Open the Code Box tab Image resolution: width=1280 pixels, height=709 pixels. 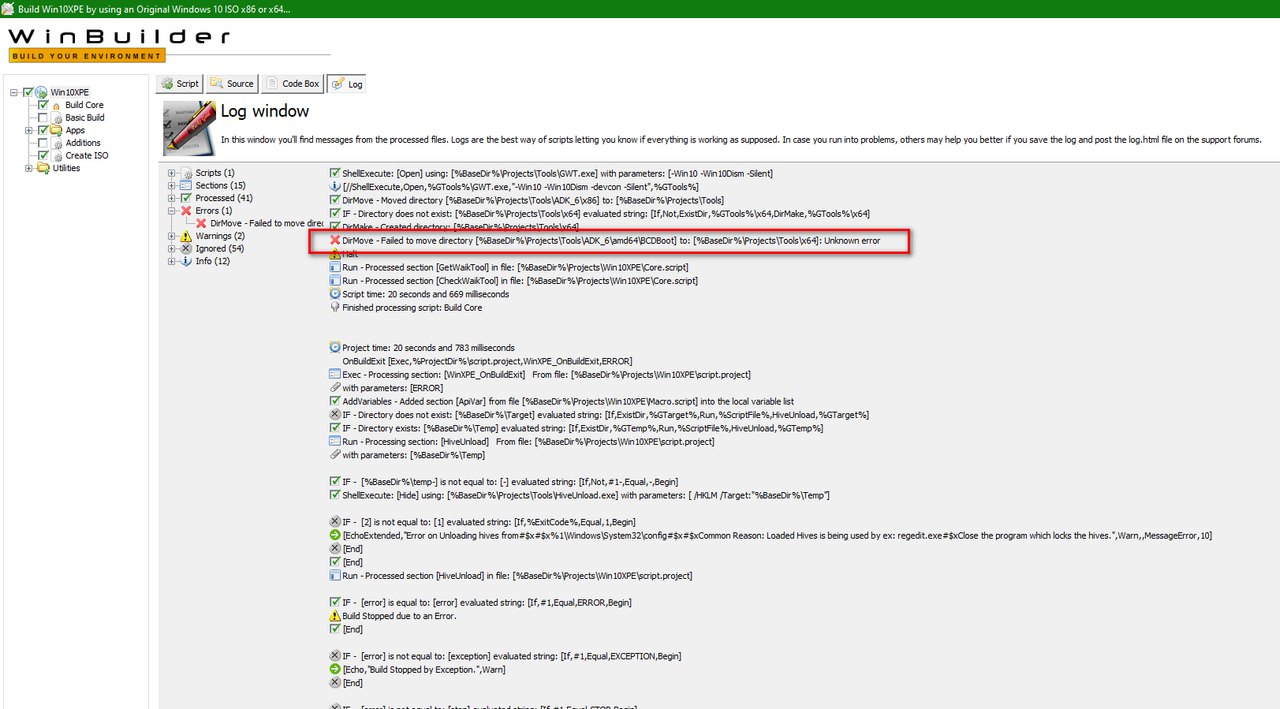tap(293, 84)
